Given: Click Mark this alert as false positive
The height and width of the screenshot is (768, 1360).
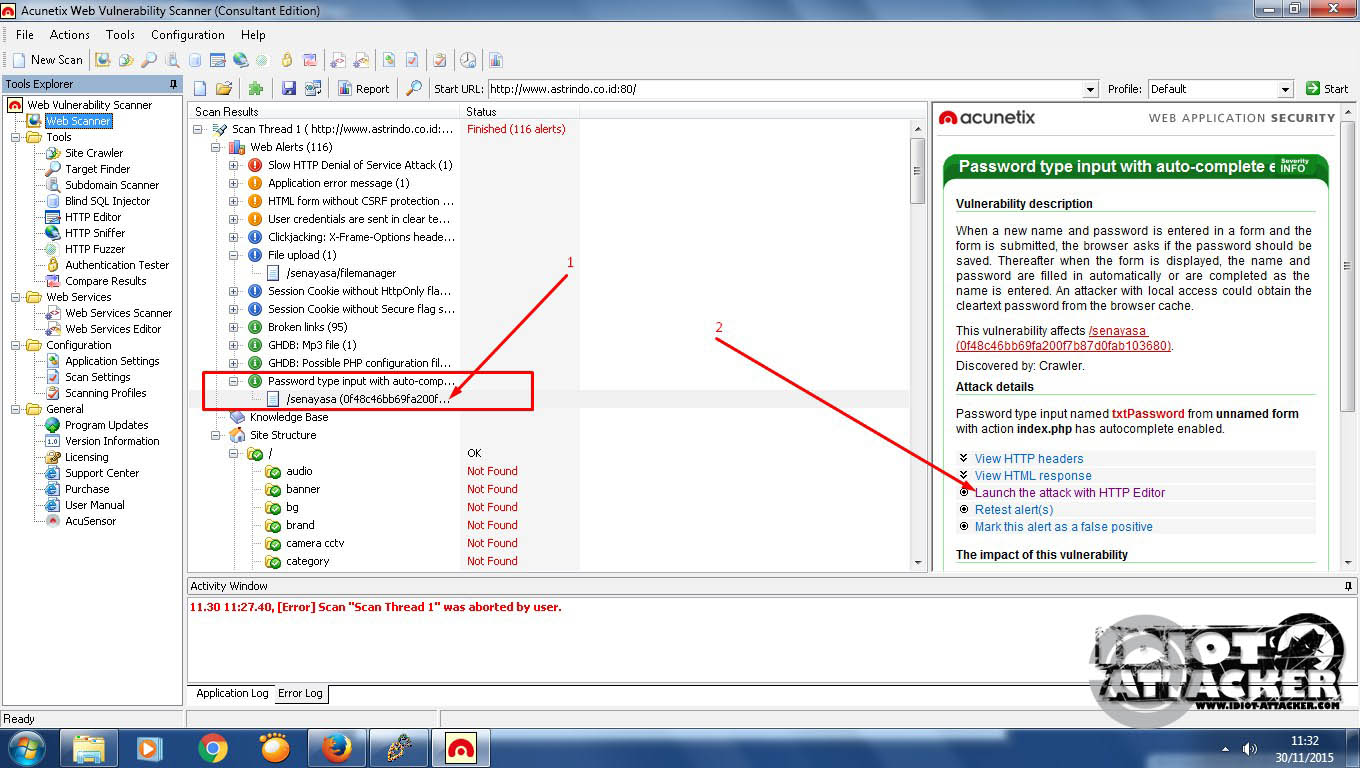Looking at the screenshot, I should pyautogui.click(x=1064, y=527).
